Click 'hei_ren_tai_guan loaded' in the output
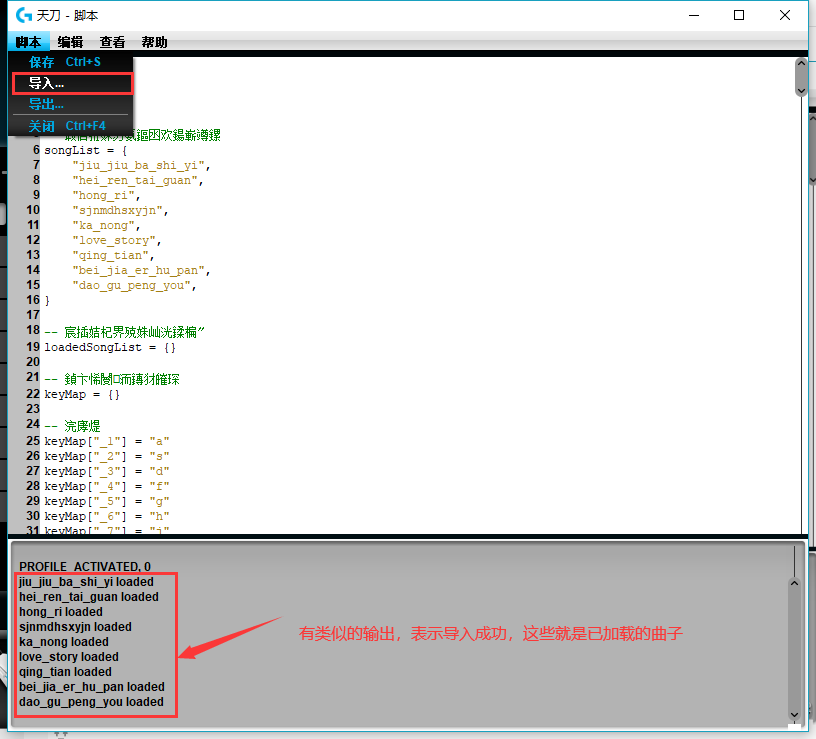 (89, 597)
